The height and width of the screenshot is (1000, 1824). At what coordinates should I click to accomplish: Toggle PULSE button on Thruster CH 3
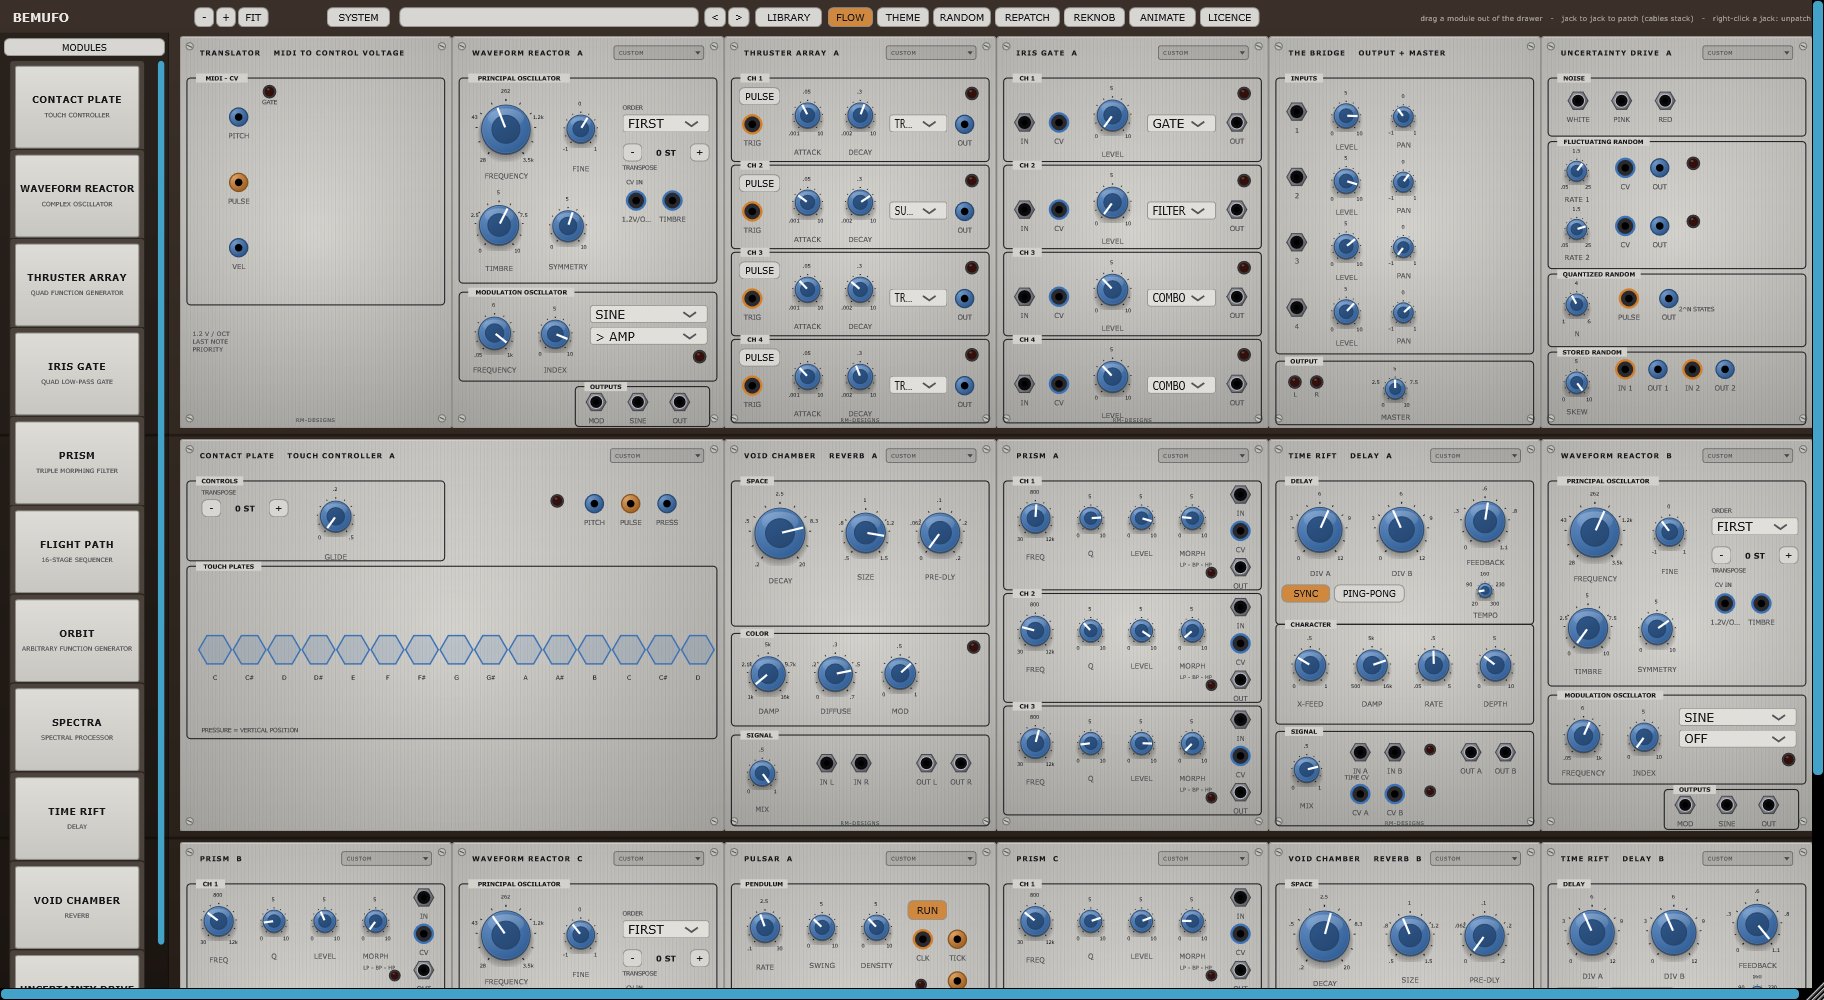click(759, 270)
